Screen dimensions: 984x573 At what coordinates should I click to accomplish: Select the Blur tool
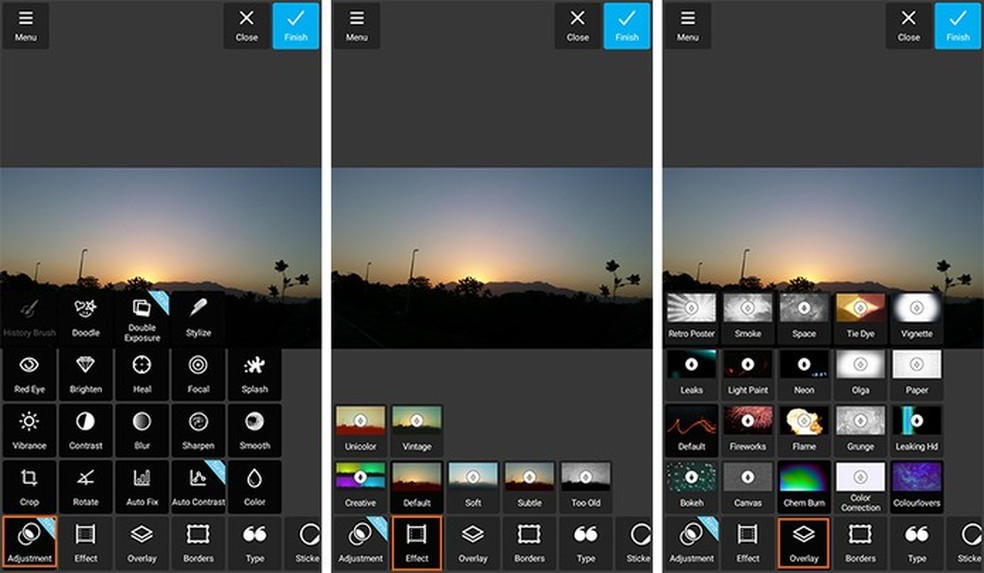tap(142, 431)
